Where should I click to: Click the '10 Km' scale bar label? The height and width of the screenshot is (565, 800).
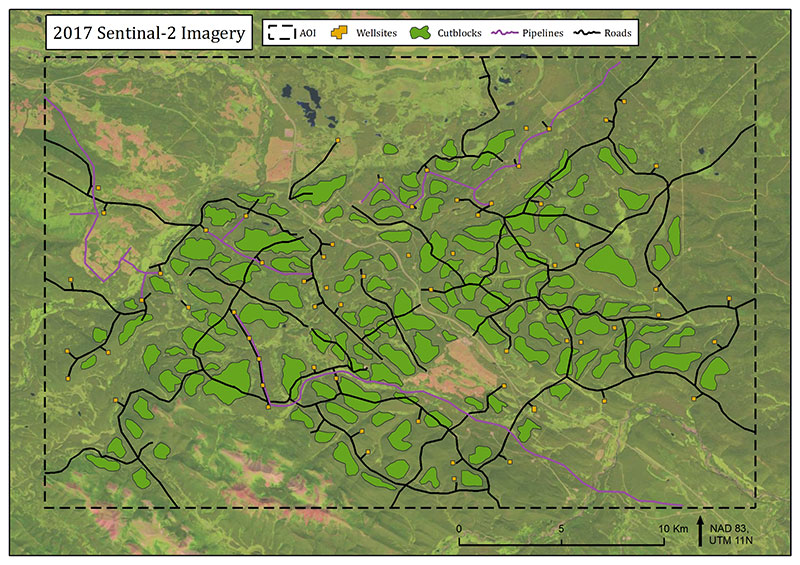click(673, 529)
